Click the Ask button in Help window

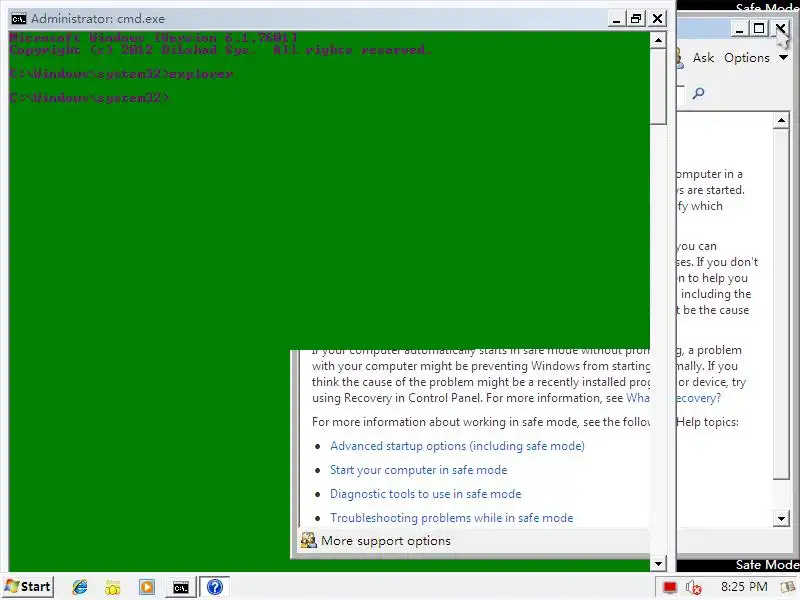703,58
